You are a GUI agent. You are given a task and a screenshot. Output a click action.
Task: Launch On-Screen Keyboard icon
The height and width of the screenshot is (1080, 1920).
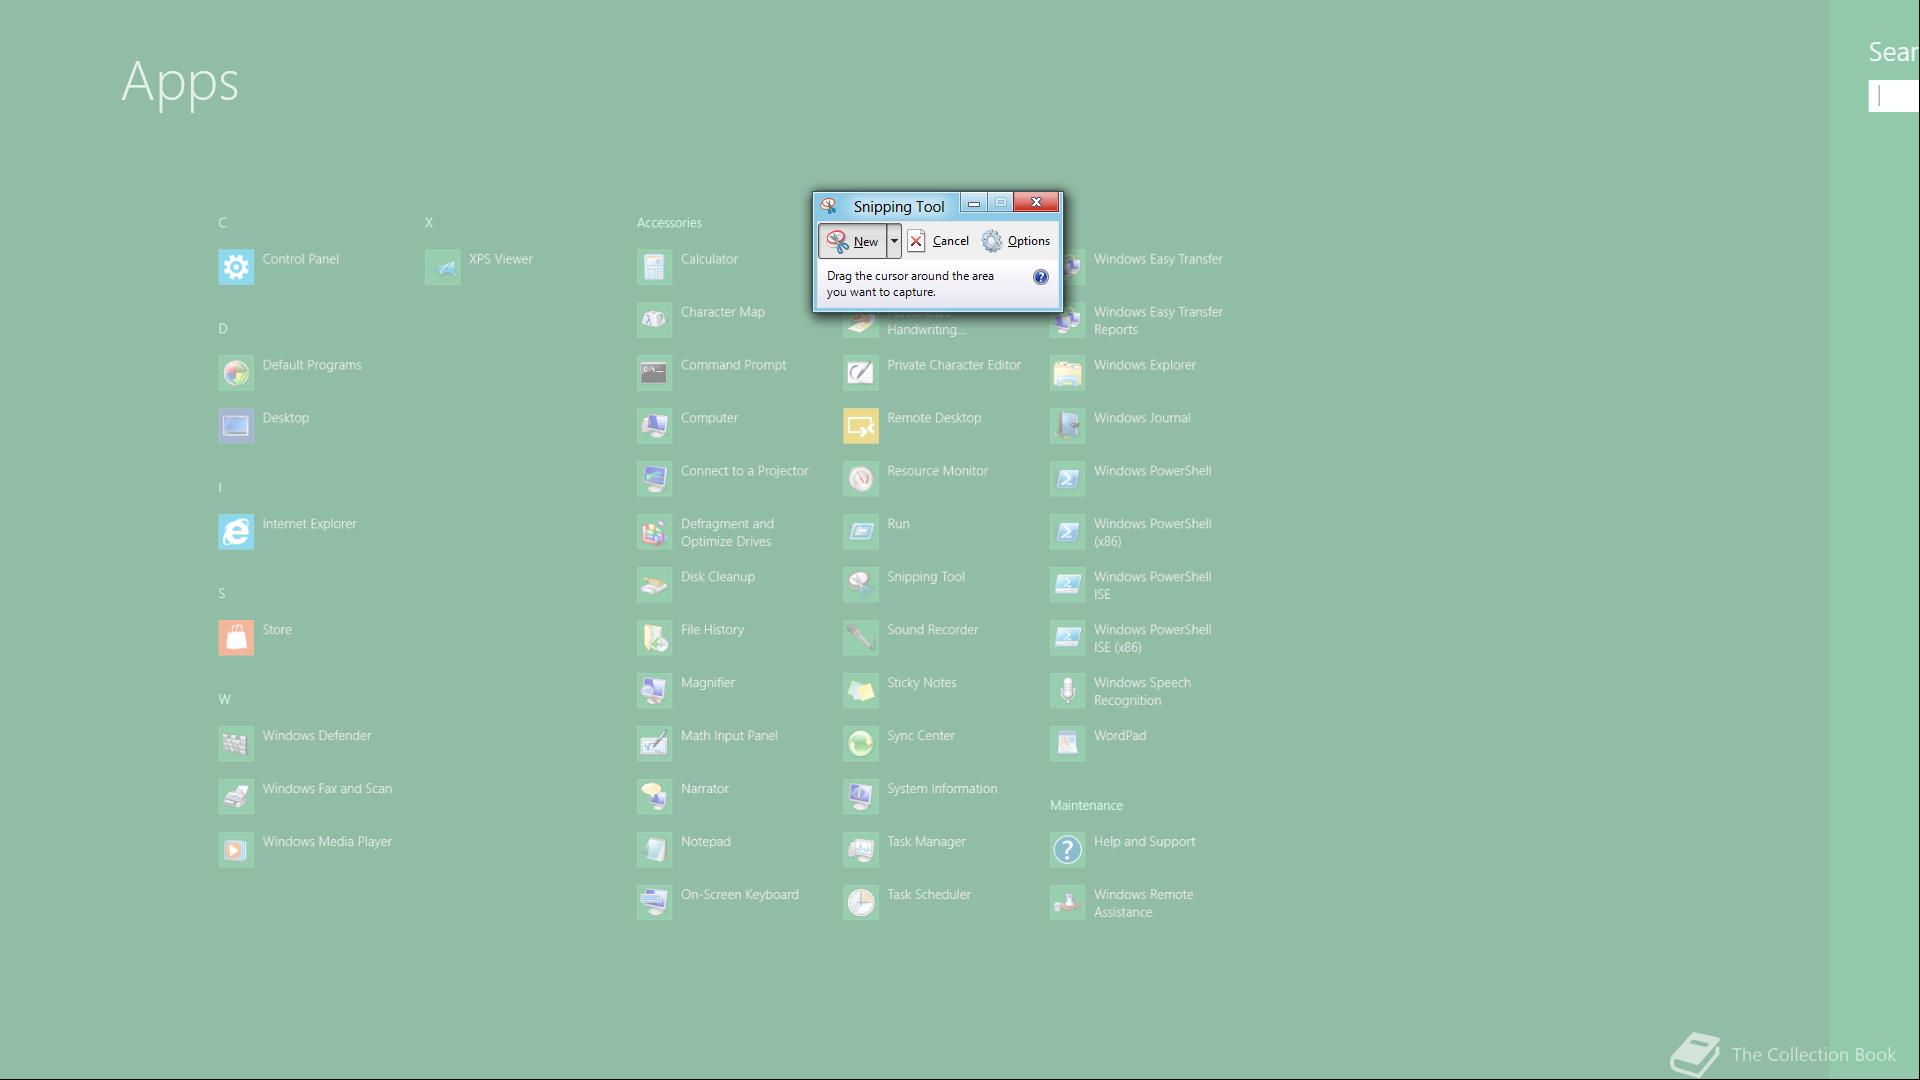point(655,903)
